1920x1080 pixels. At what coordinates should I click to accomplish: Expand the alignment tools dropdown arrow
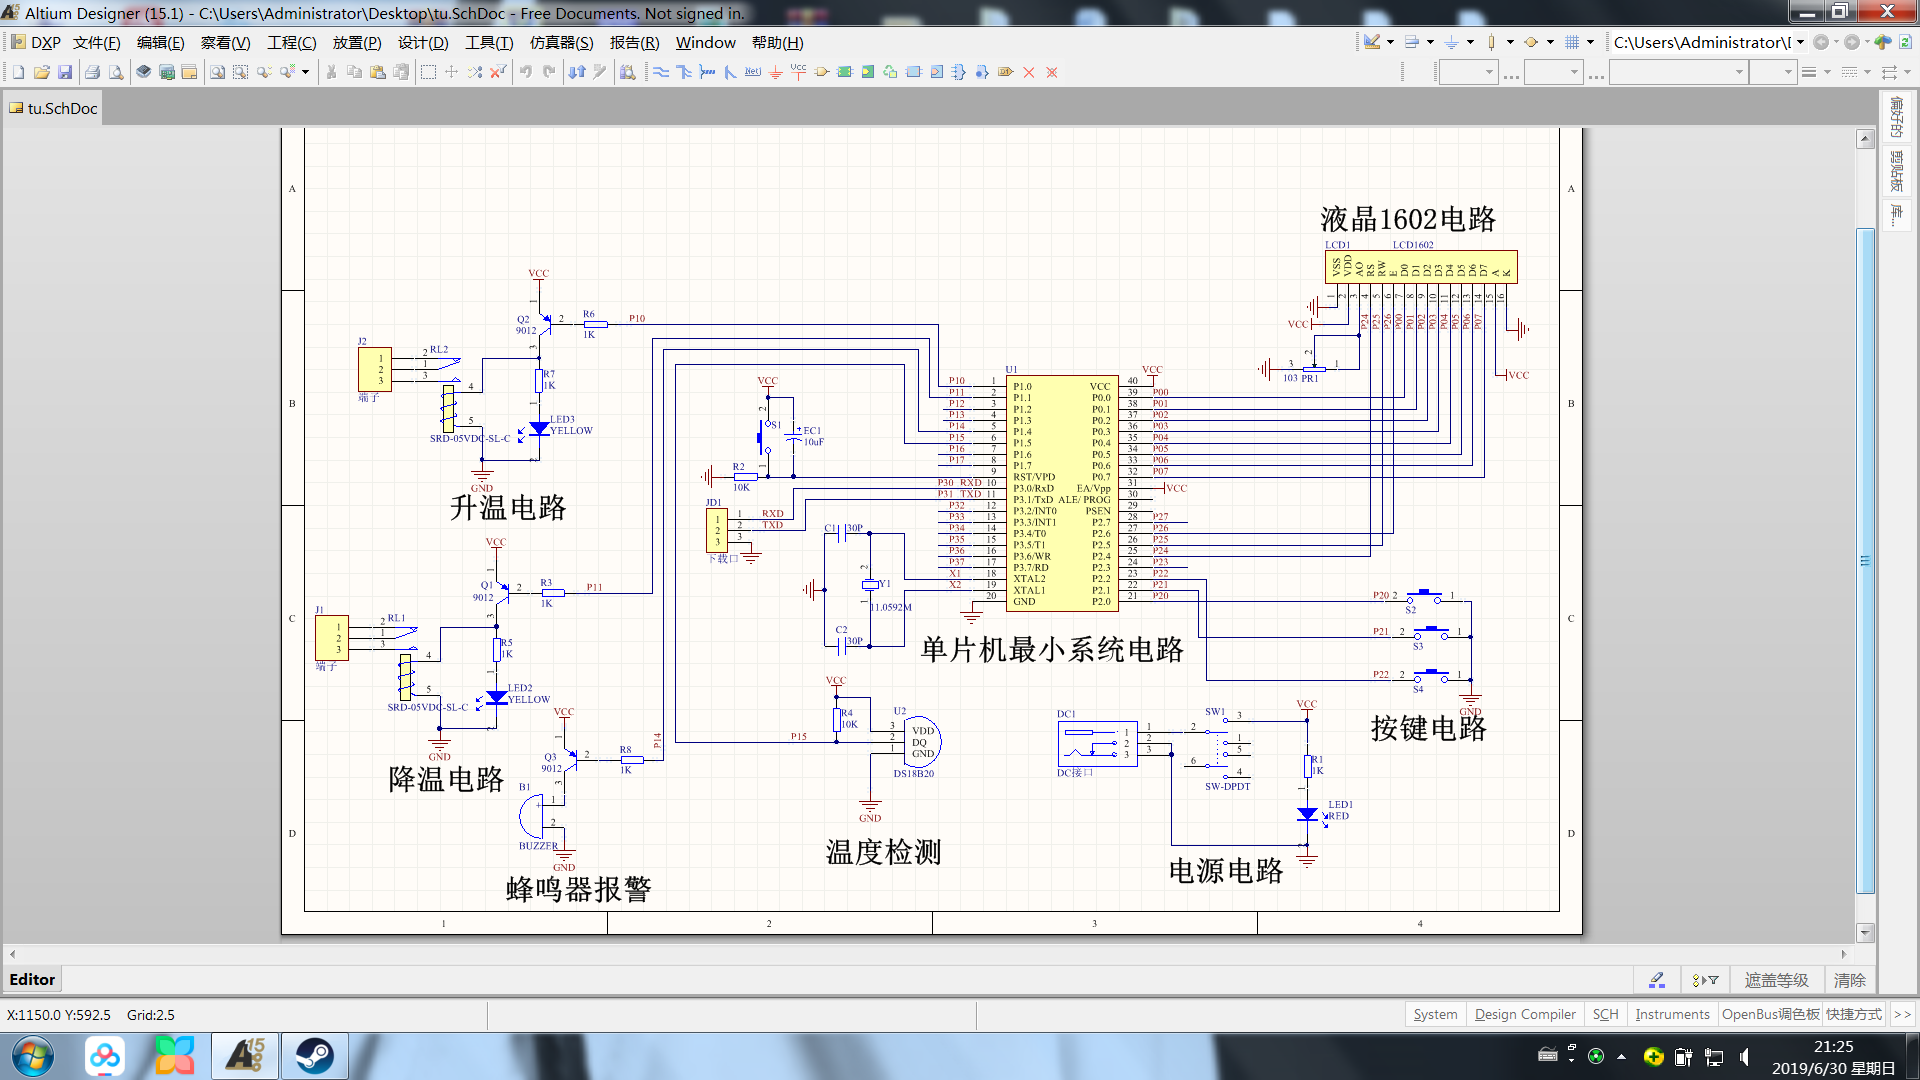(1430, 42)
